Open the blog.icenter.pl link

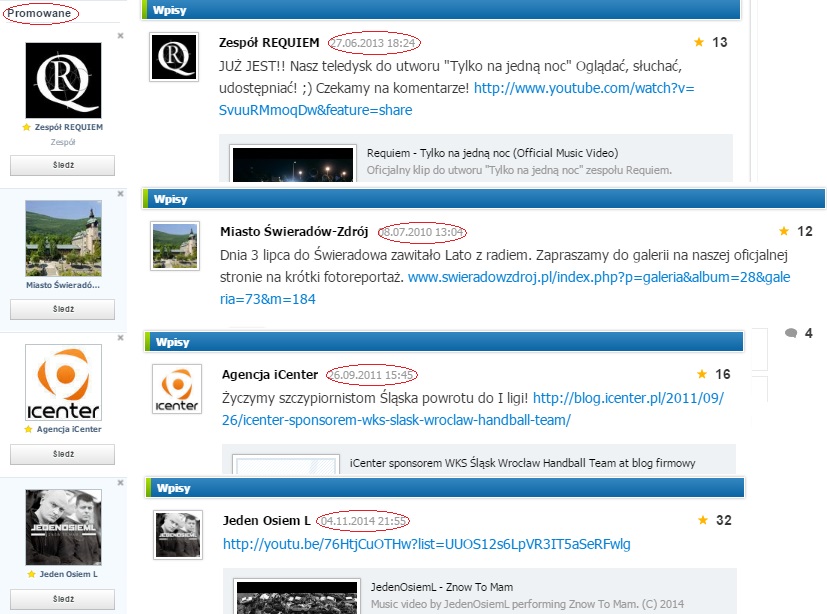[473, 409]
